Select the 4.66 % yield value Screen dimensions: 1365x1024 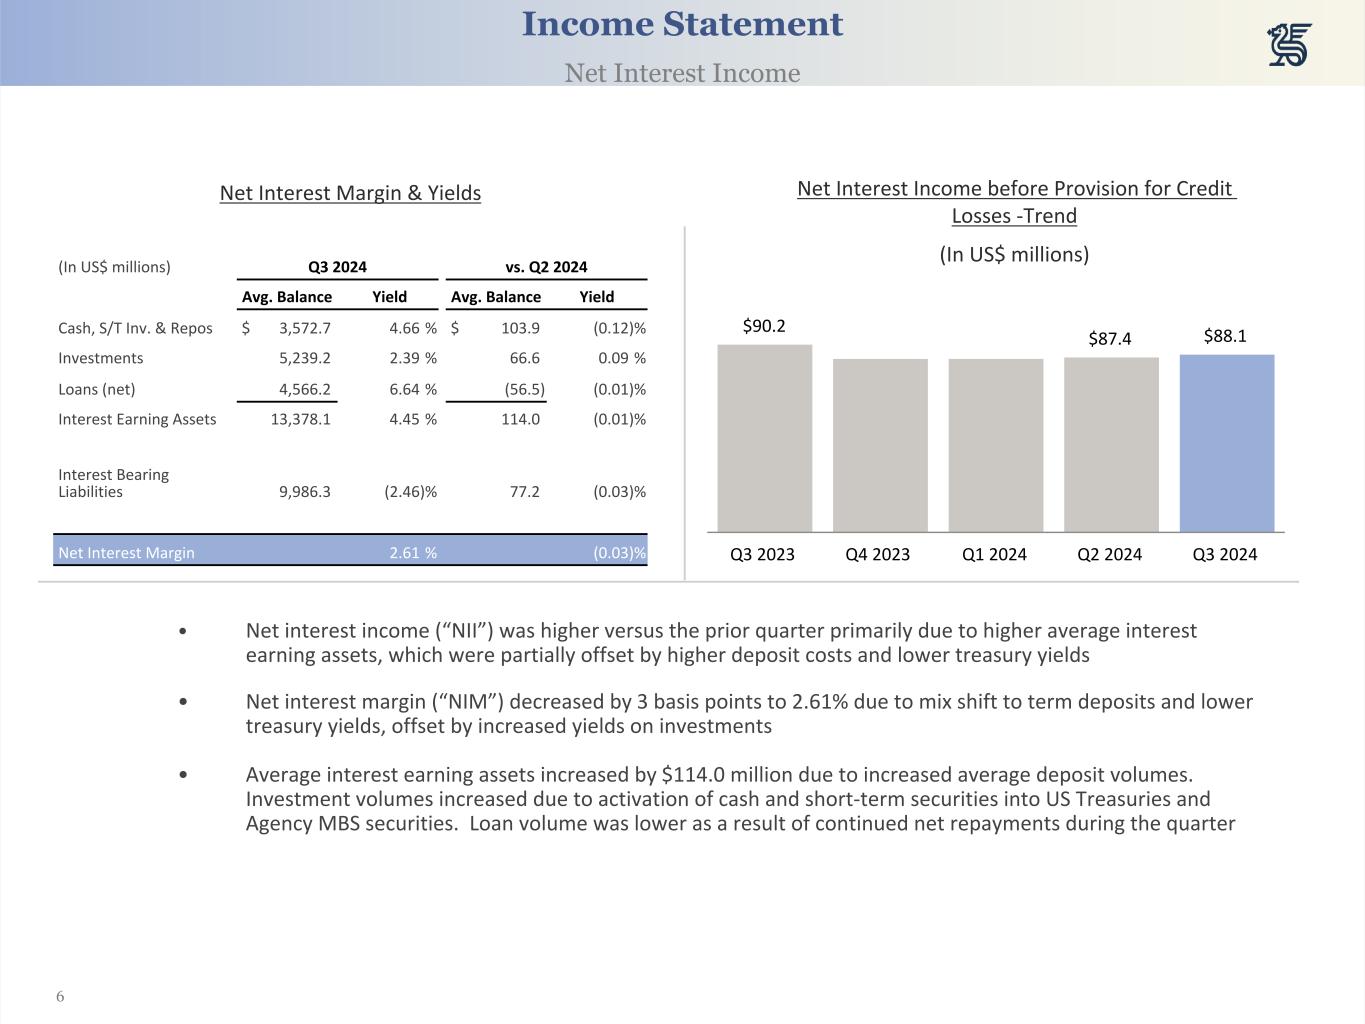tap(413, 328)
